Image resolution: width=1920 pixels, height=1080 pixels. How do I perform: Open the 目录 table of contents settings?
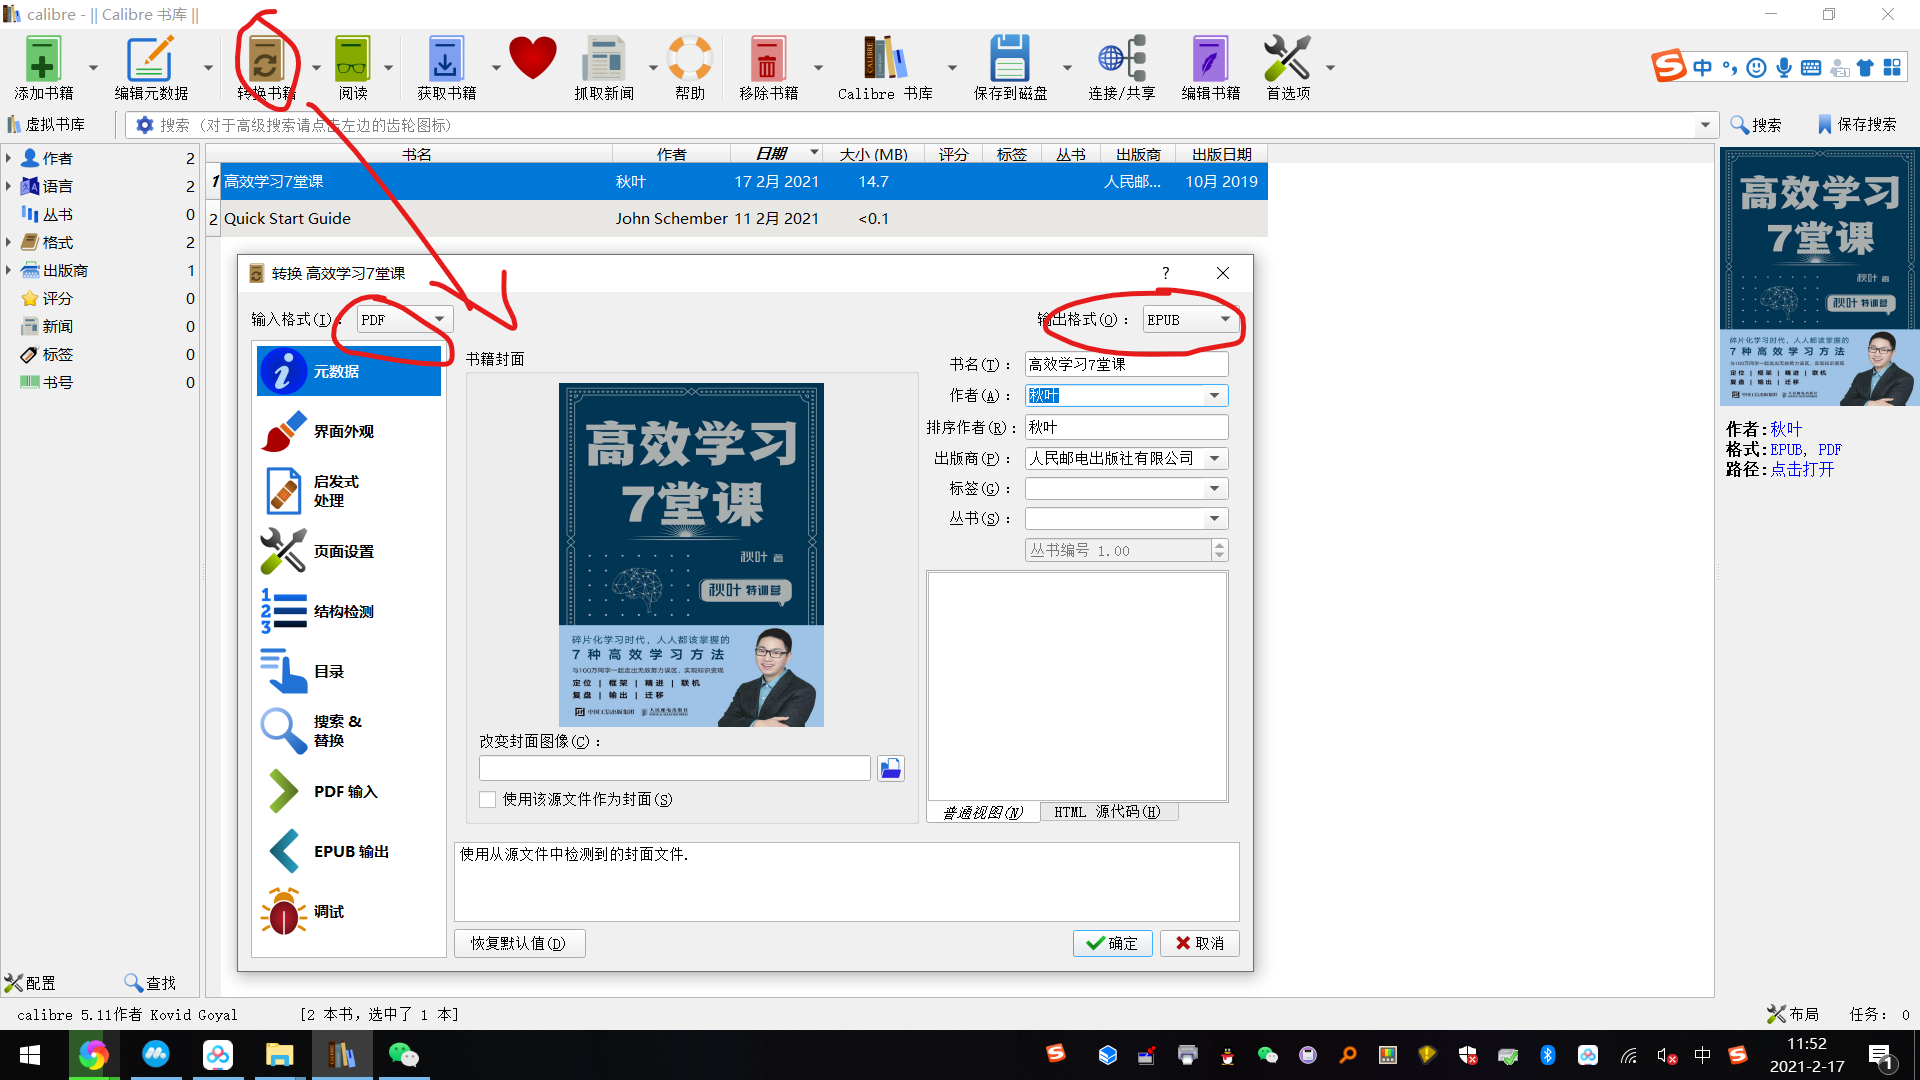pyautogui.click(x=330, y=671)
